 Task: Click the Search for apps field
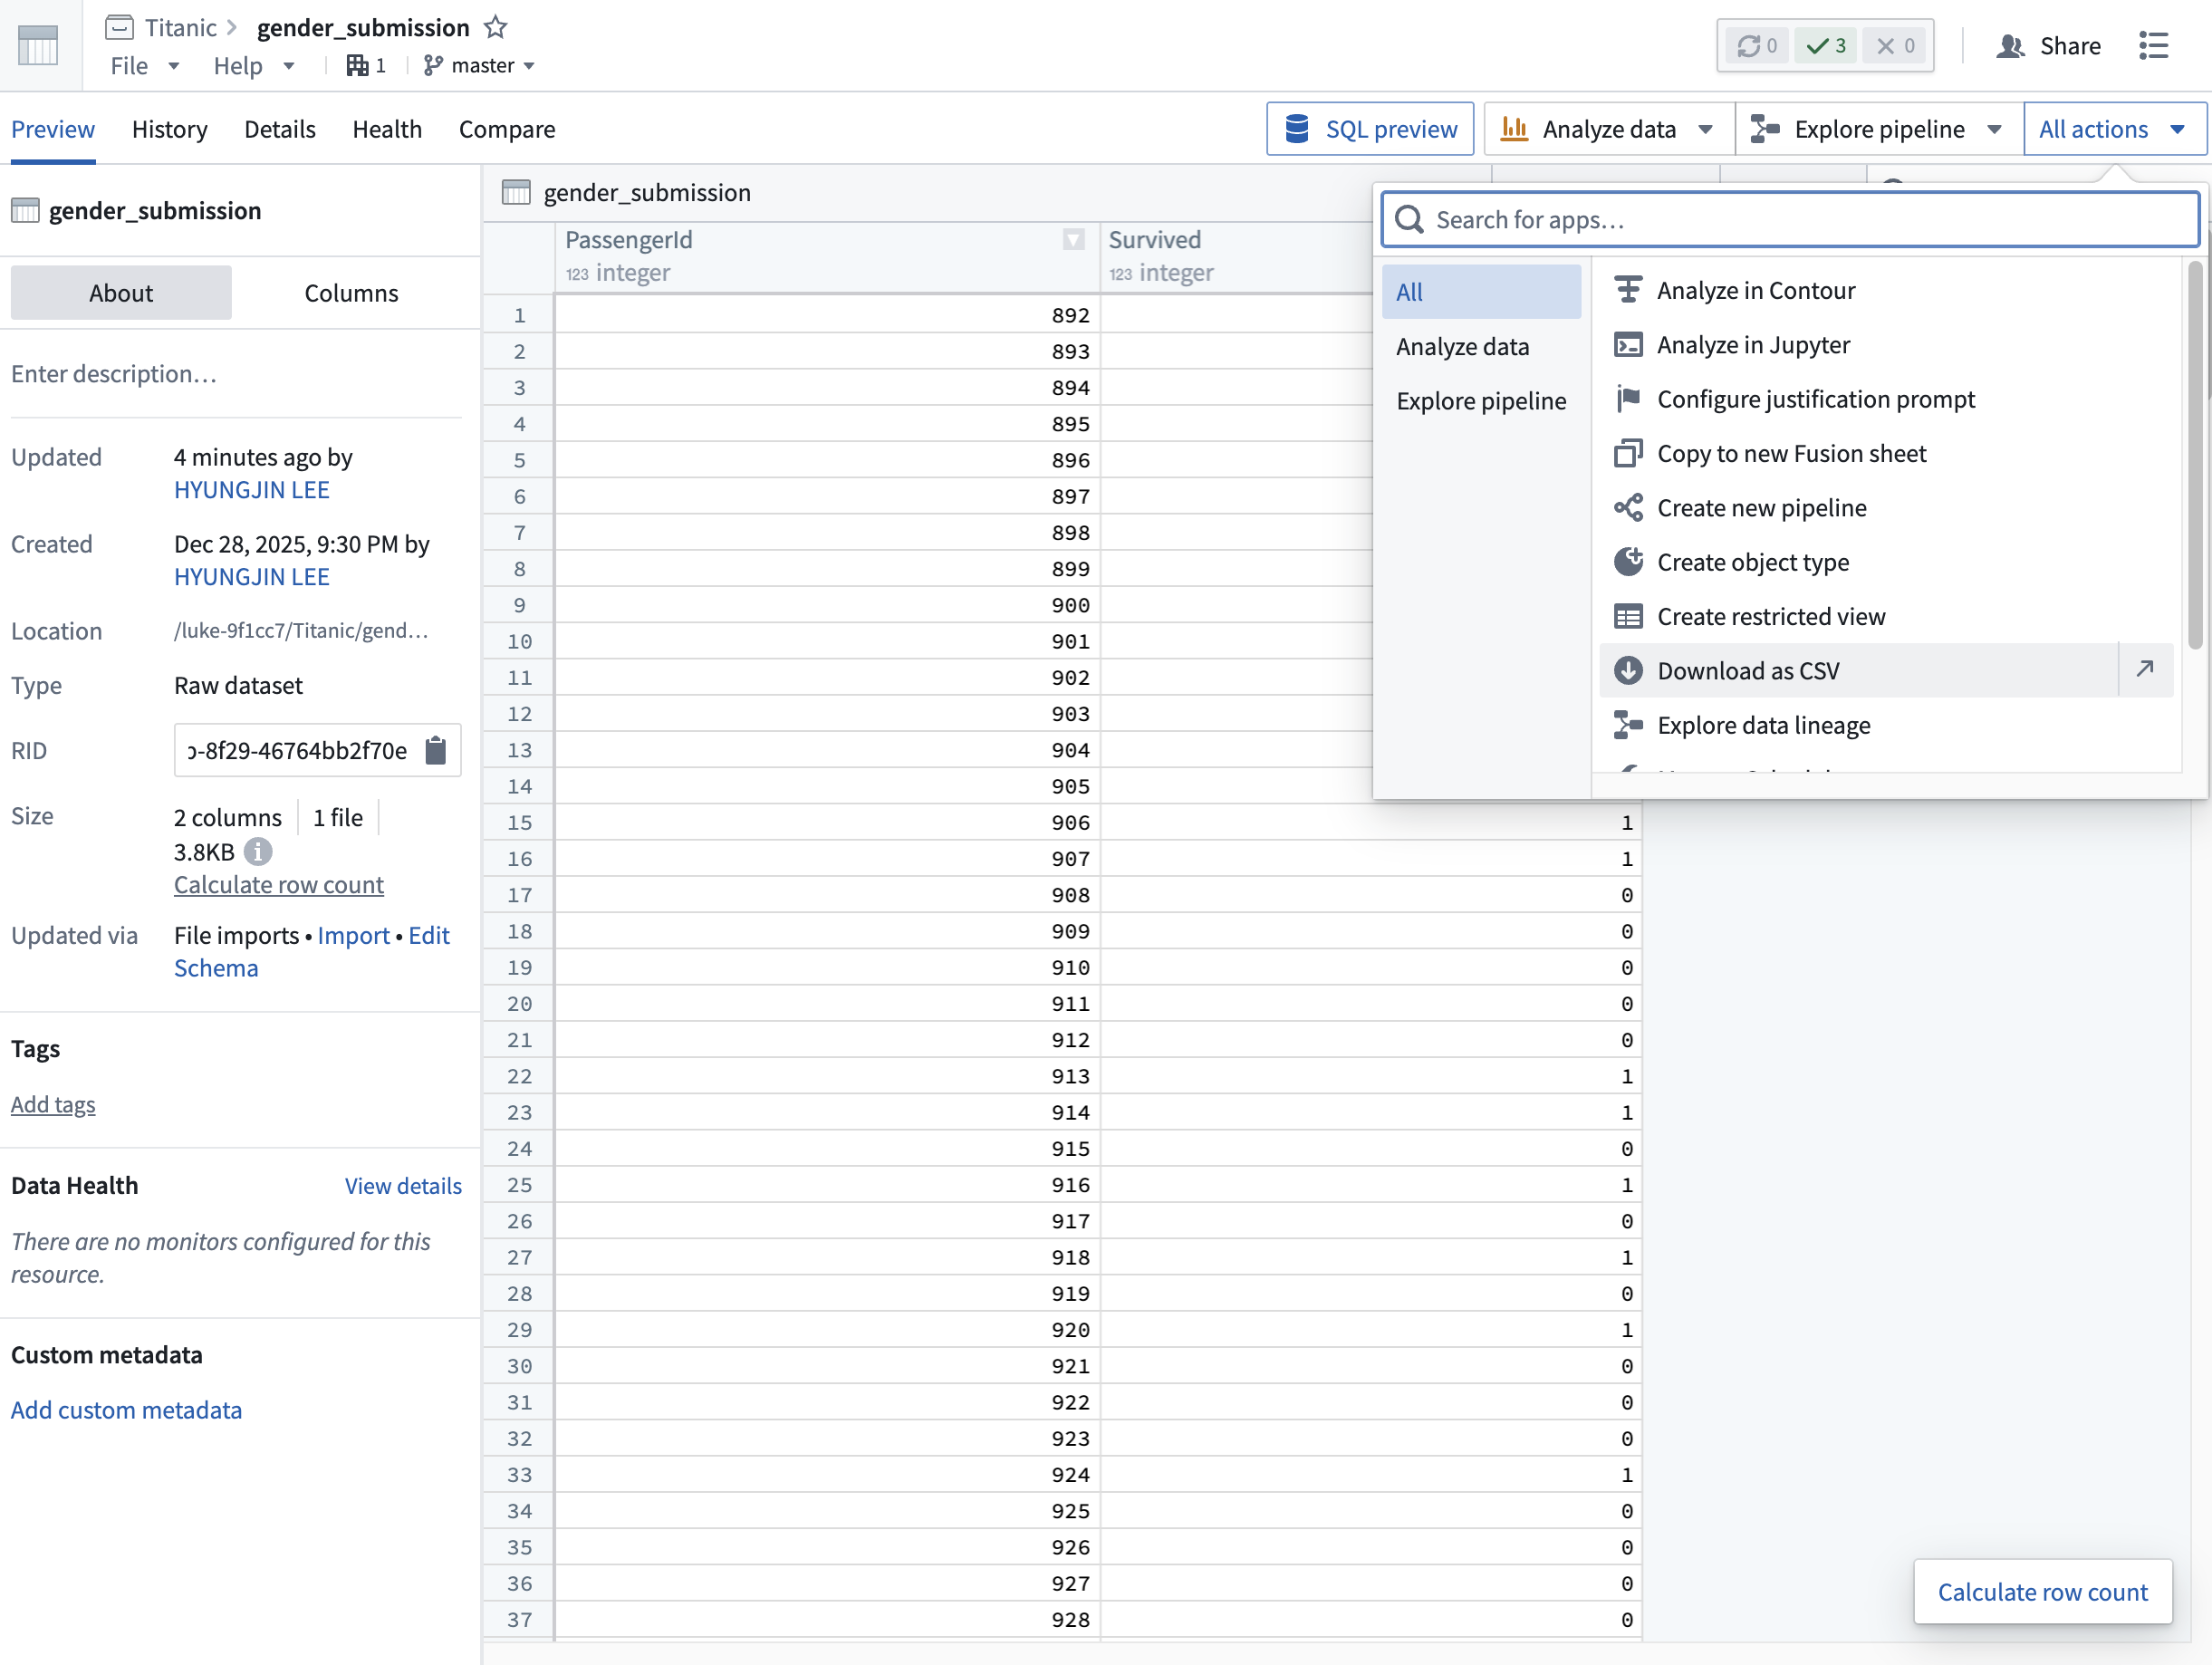[1789, 220]
